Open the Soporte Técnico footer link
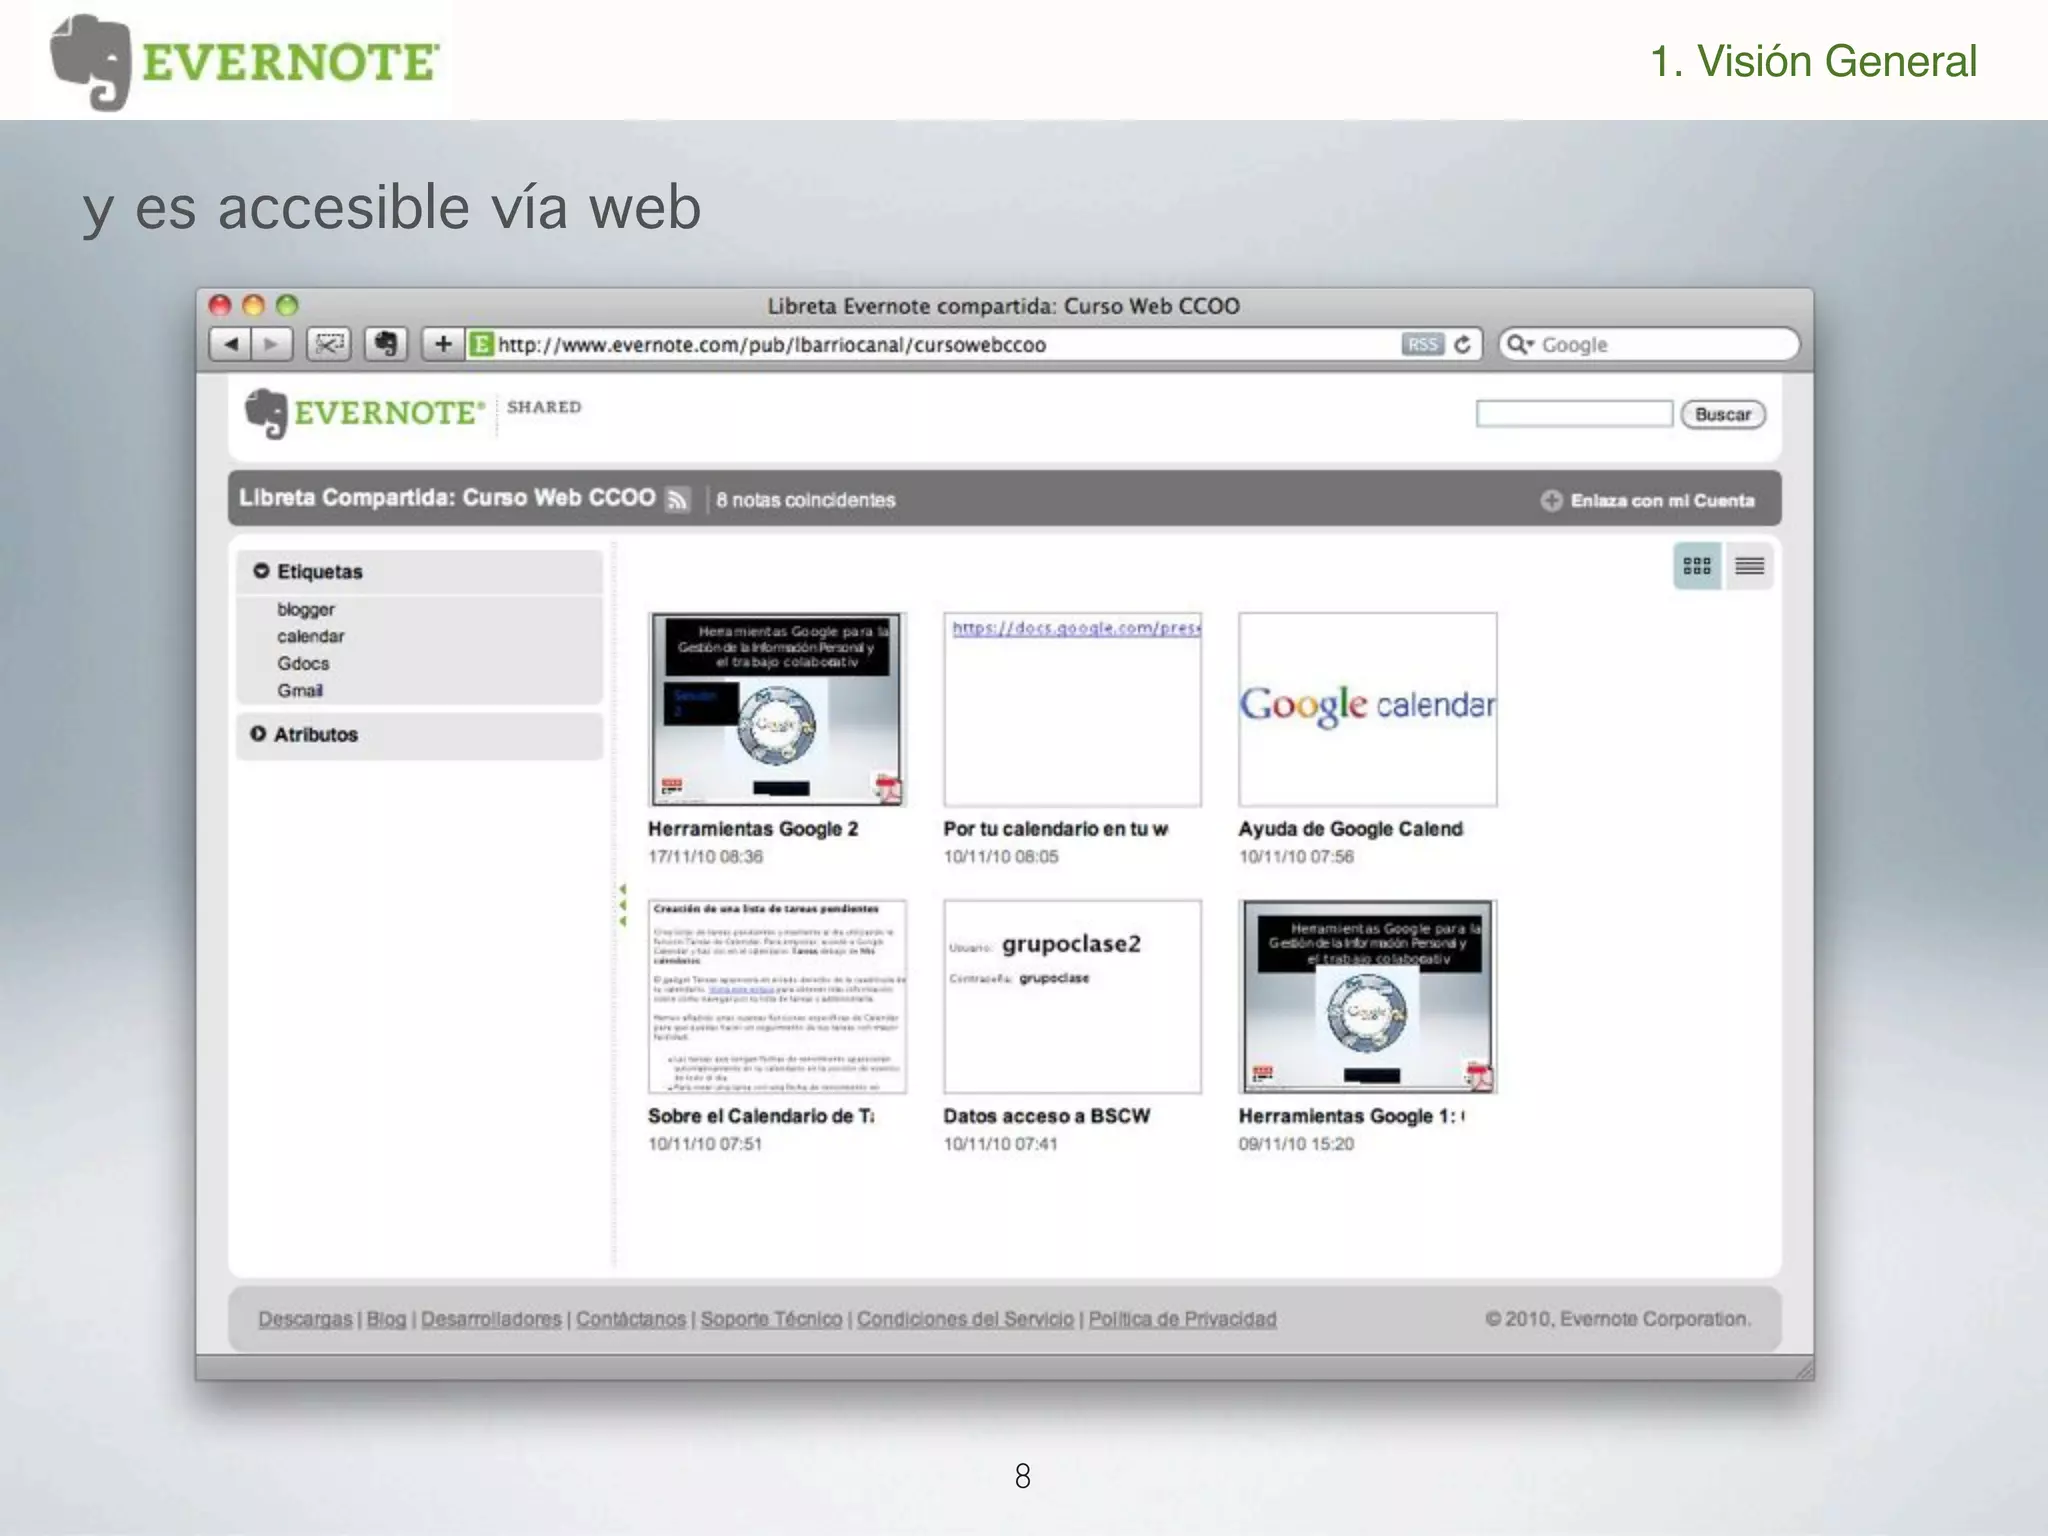 click(x=771, y=1319)
